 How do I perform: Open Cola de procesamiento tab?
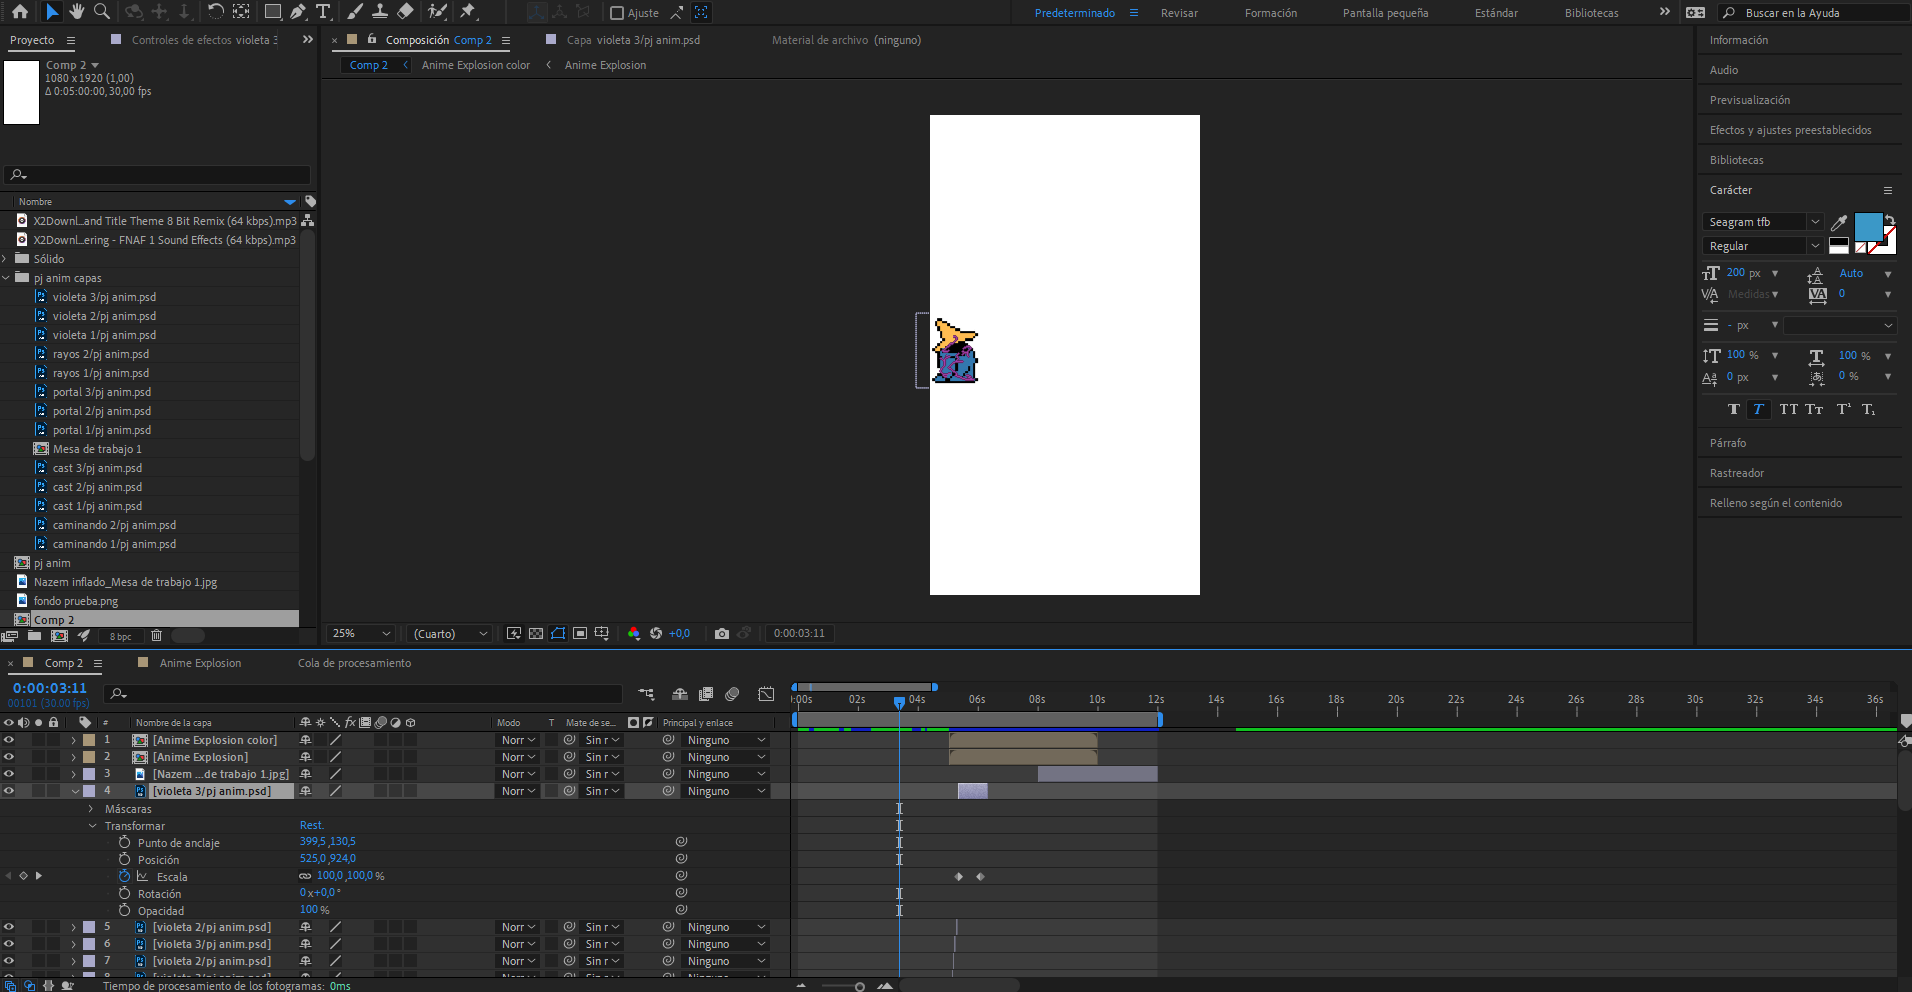(354, 663)
